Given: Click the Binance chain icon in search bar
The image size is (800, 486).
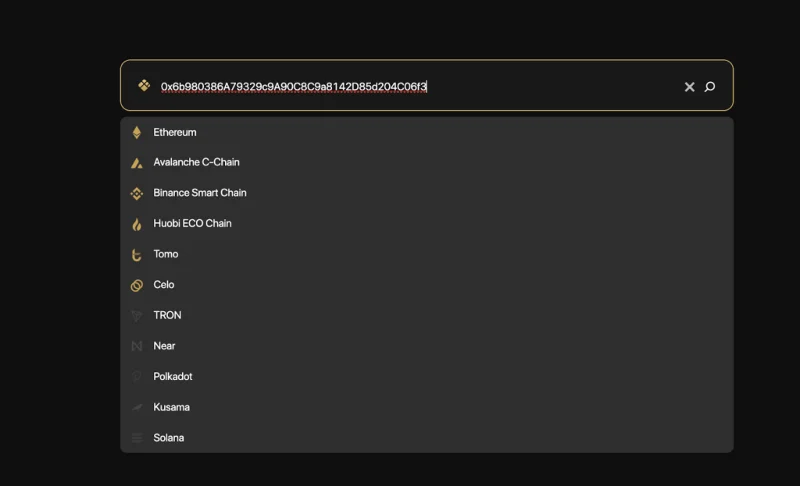Looking at the screenshot, I should [144, 86].
